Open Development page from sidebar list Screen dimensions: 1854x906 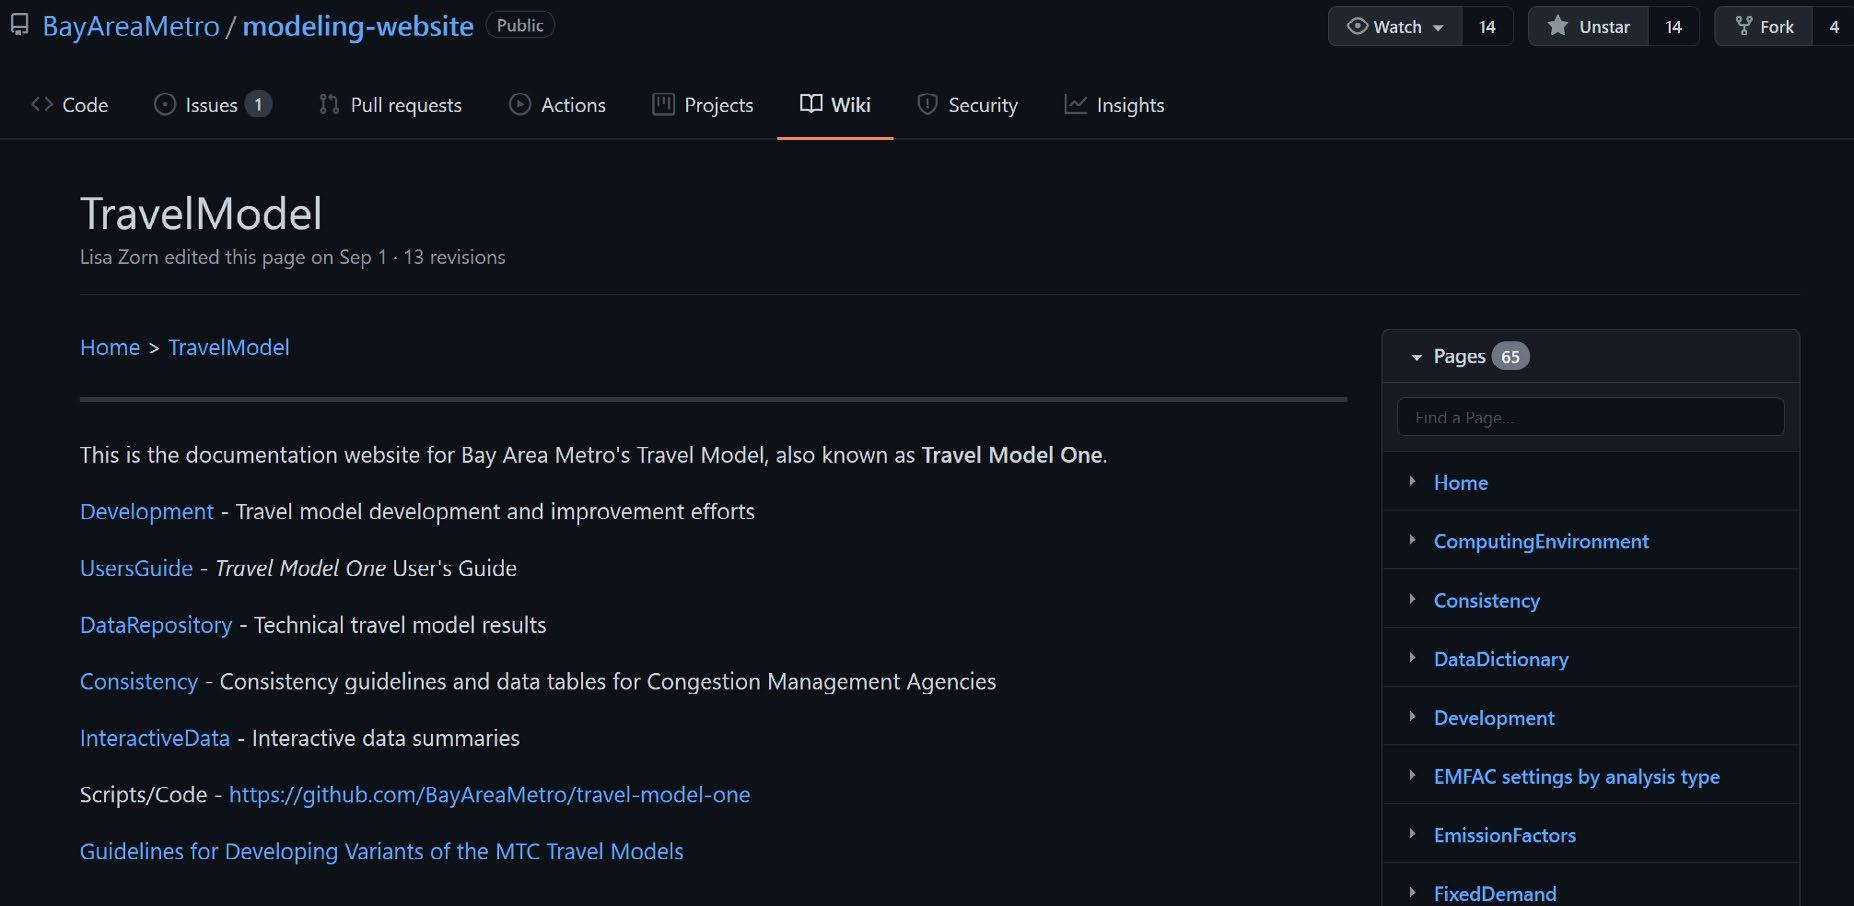click(1494, 718)
